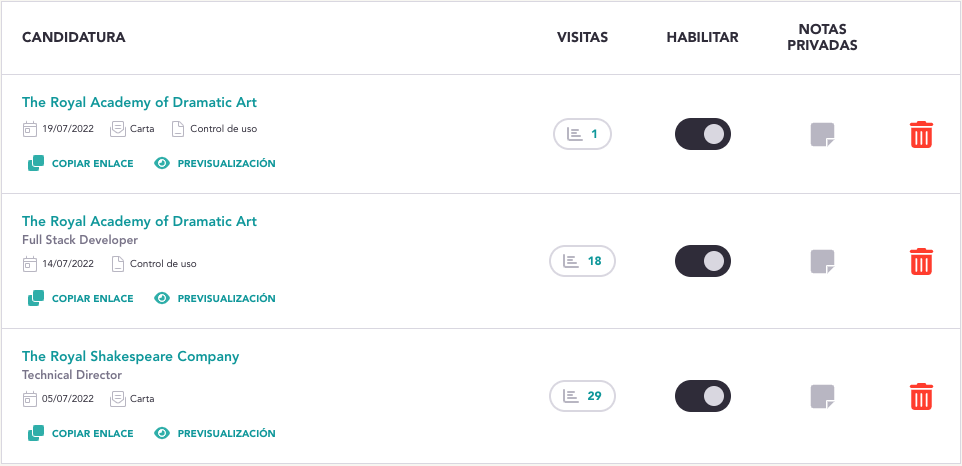Disable the 19/07/2022 Royal Academy application toggle

pyautogui.click(x=703, y=134)
